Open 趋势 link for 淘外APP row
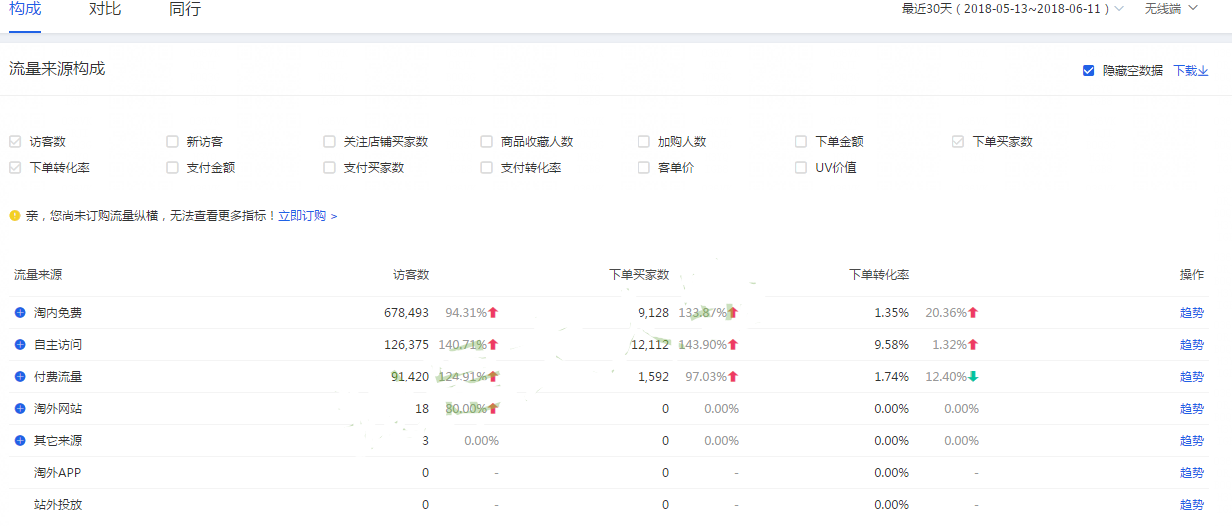 (1191, 473)
